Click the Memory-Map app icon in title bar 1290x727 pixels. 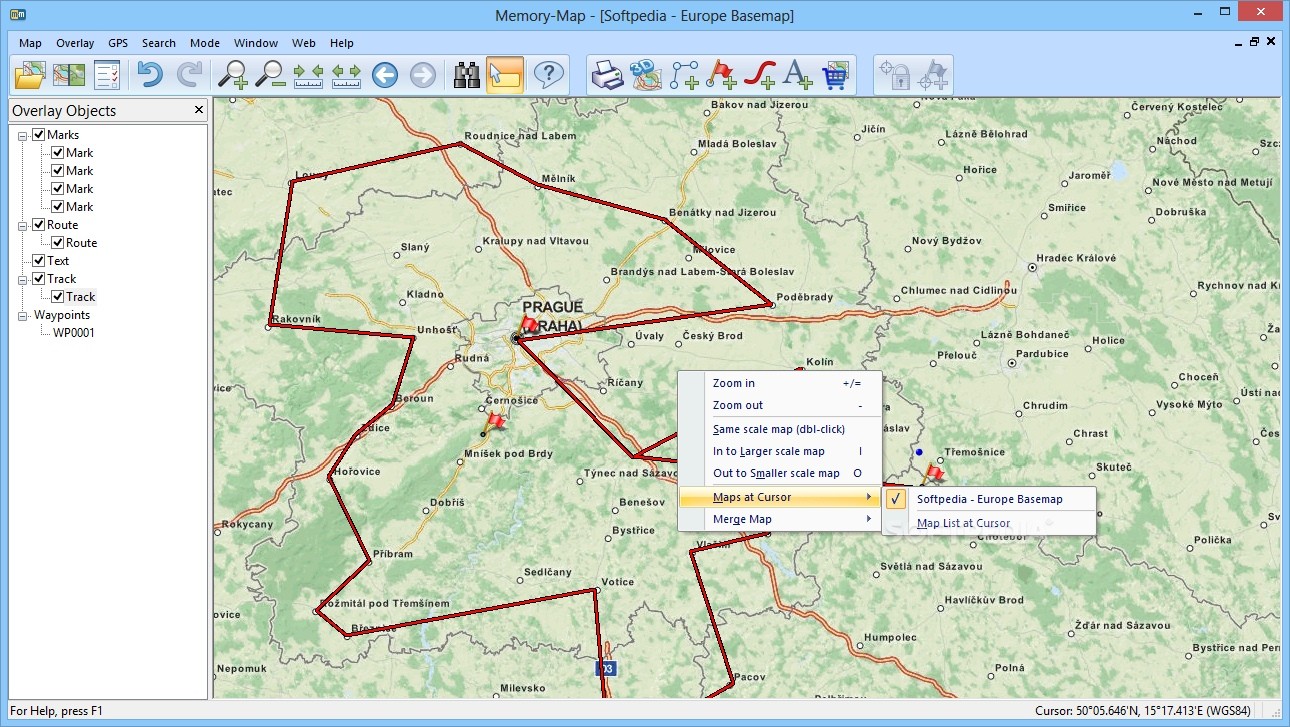(x=16, y=15)
